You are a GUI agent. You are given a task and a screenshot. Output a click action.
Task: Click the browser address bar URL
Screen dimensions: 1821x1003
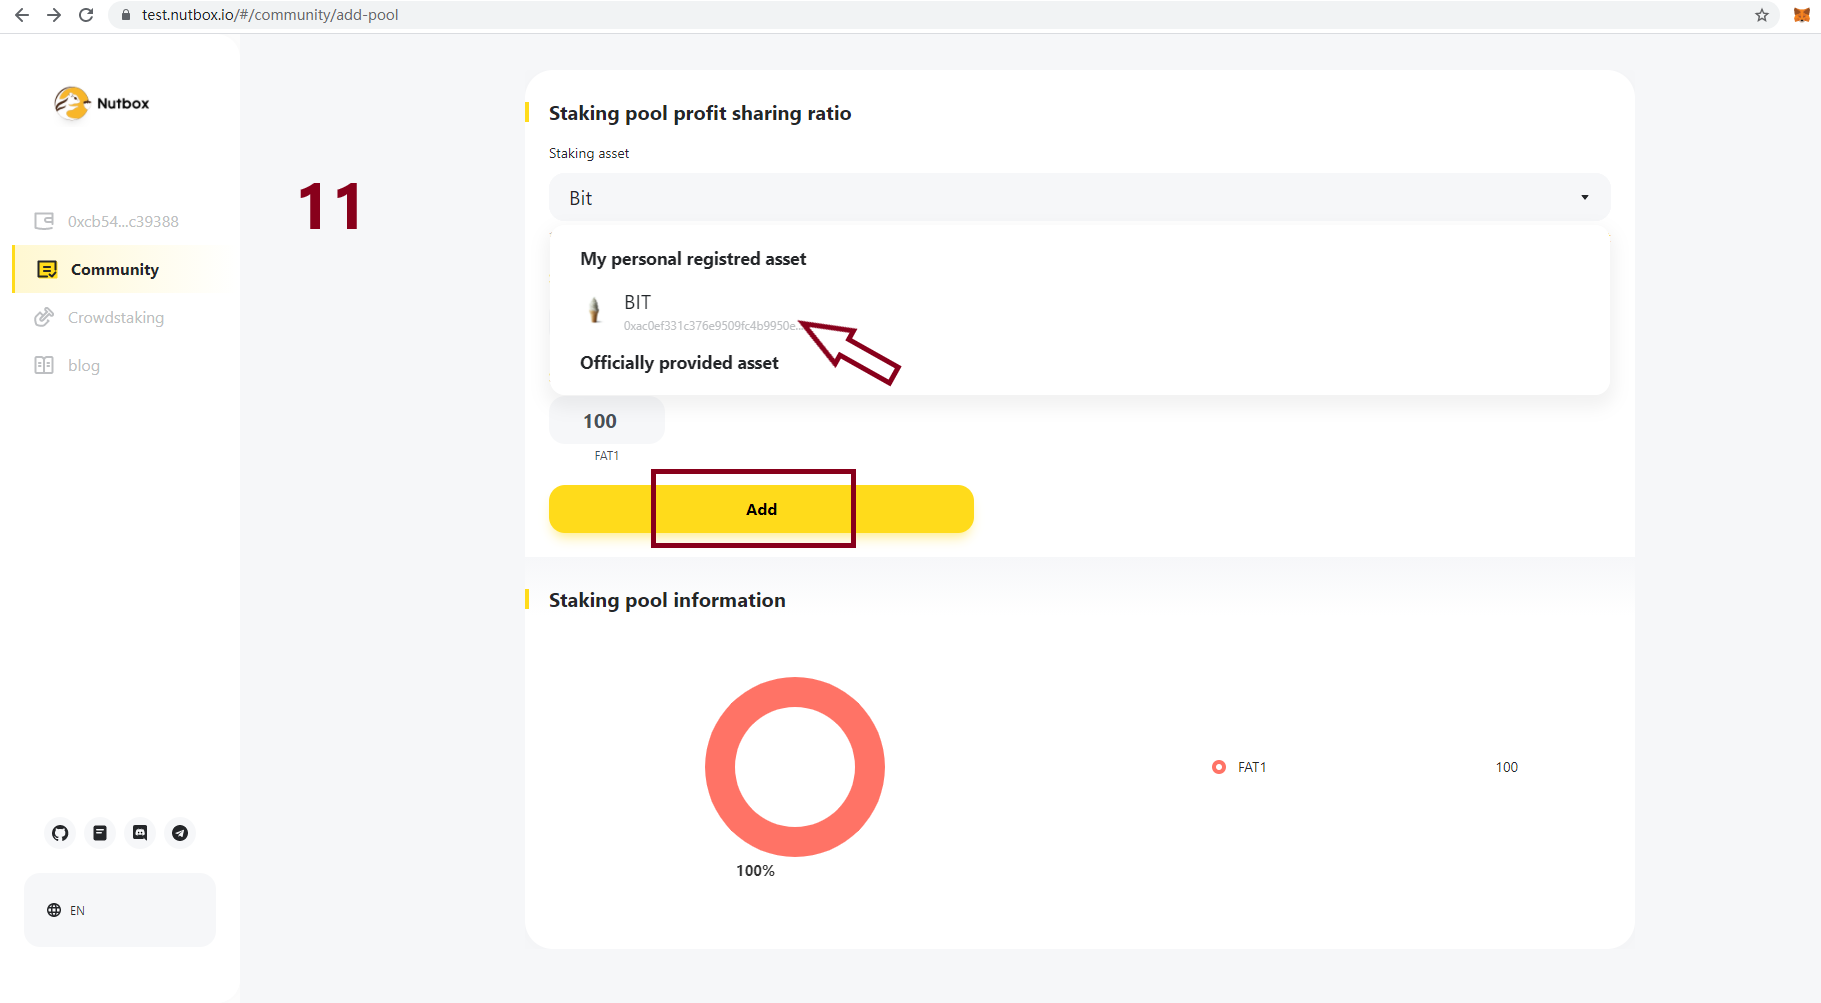click(x=270, y=15)
